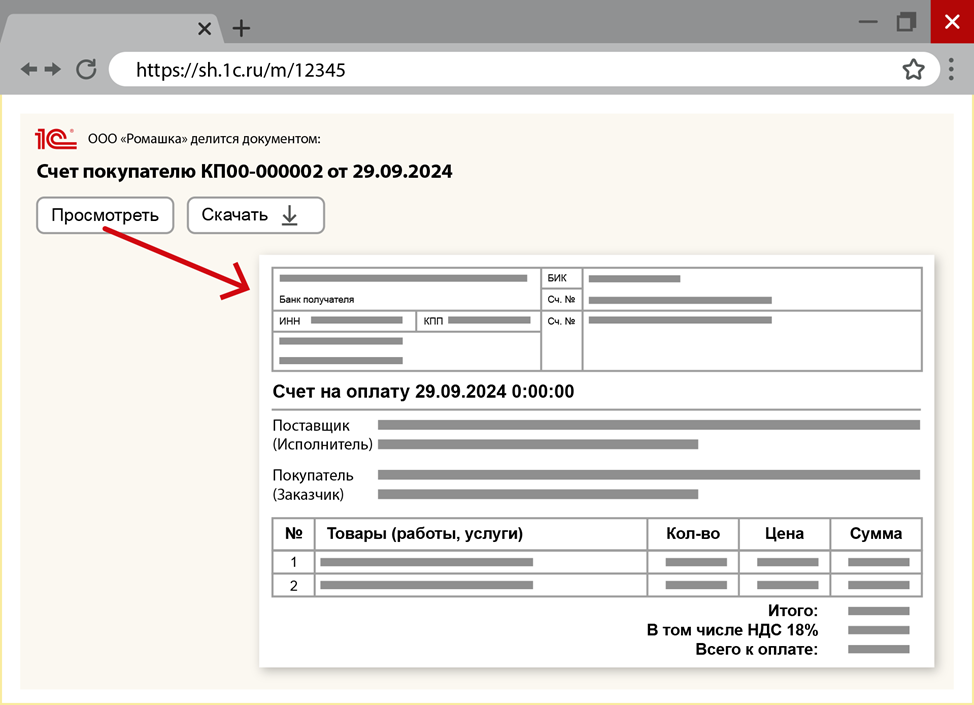The width and height of the screenshot is (974, 705).
Task: Click the БИК cell in the bank details
Action: coord(558,278)
